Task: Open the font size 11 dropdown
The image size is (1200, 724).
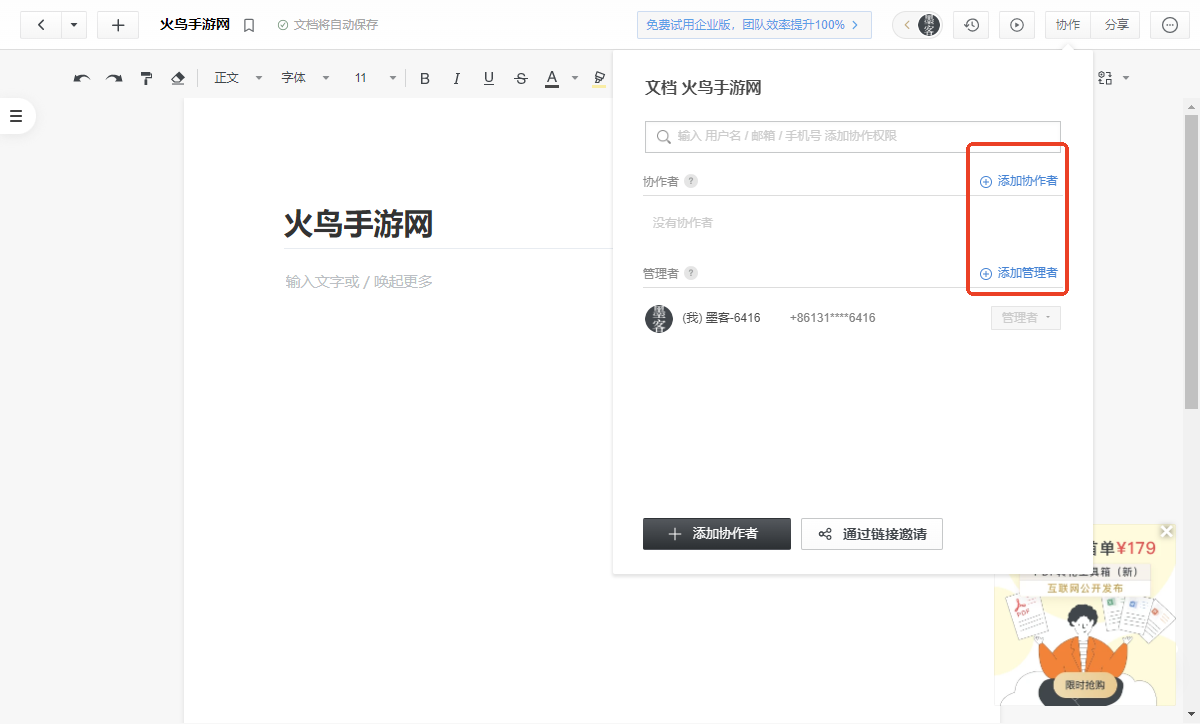Action: tap(375, 78)
